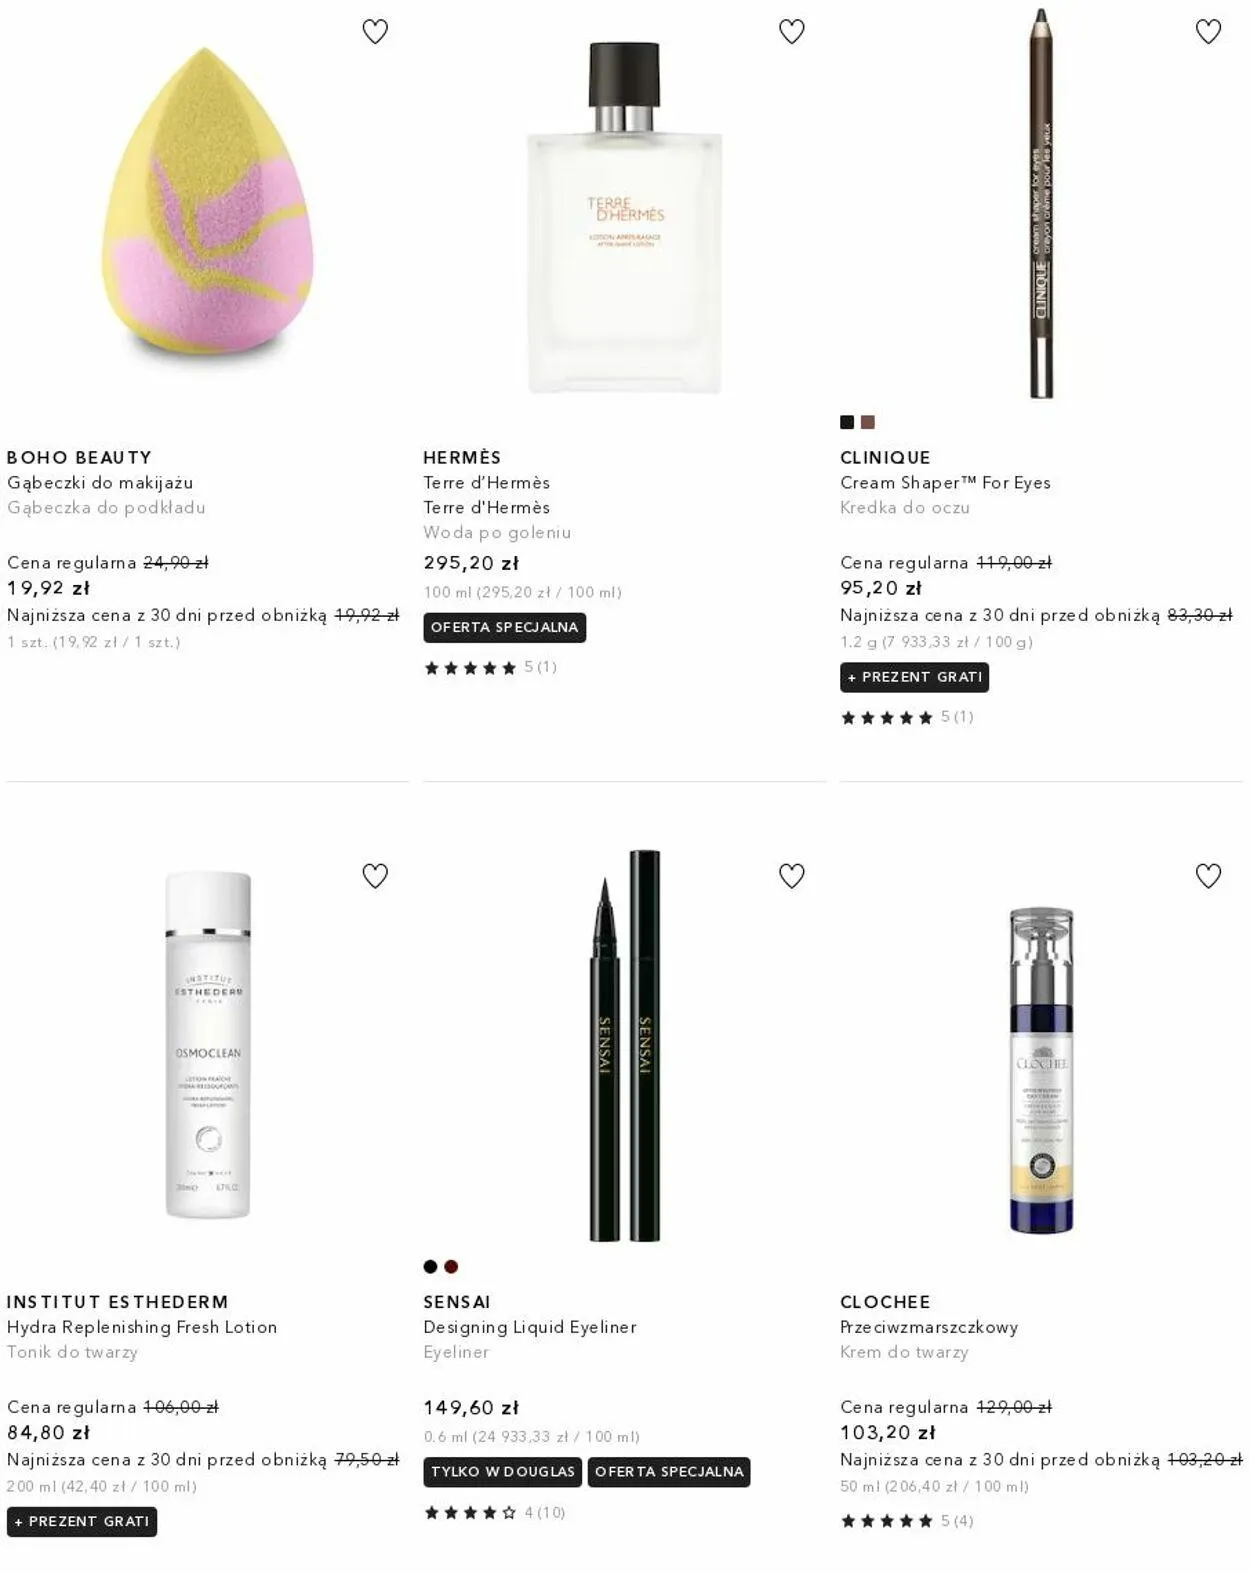Add Institut Esthederm lotion to wishlist
This screenshot has height=1573, width=1250.
(375, 876)
